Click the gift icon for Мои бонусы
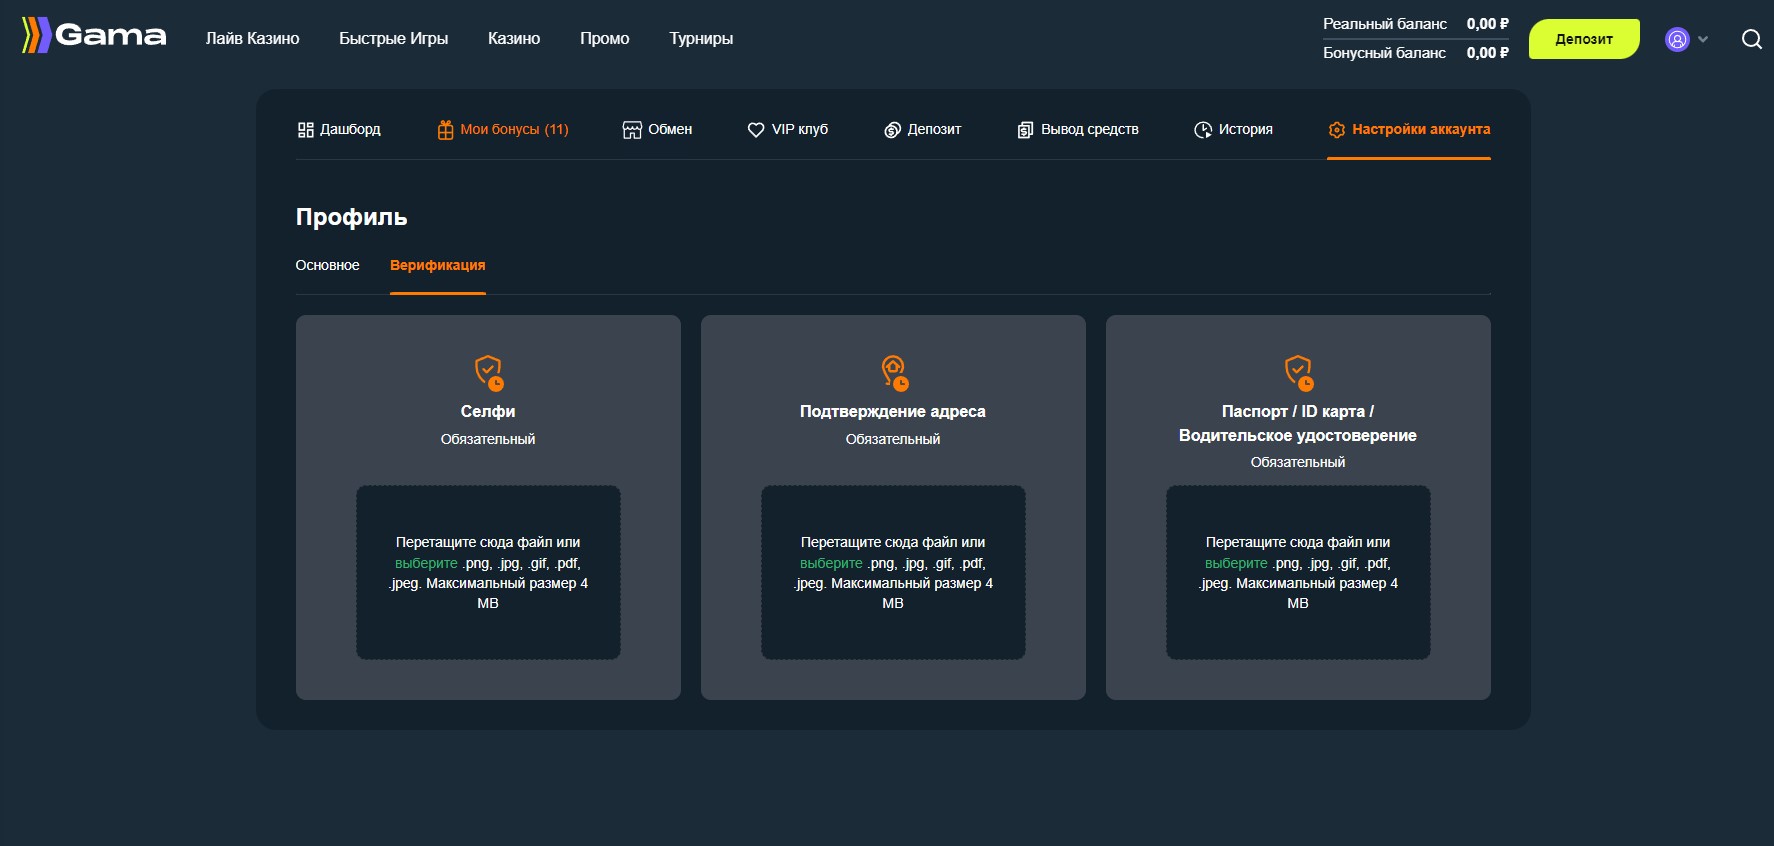The height and width of the screenshot is (846, 1774). click(x=445, y=130)
